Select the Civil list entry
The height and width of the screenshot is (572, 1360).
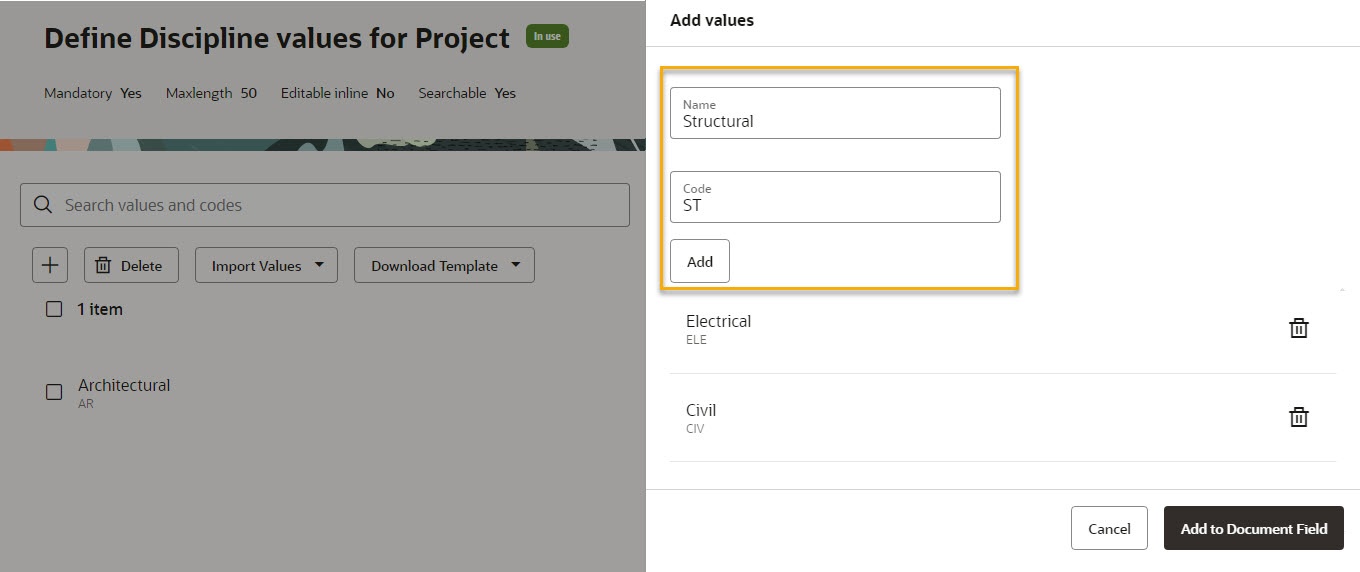(x=1002, y=418)
